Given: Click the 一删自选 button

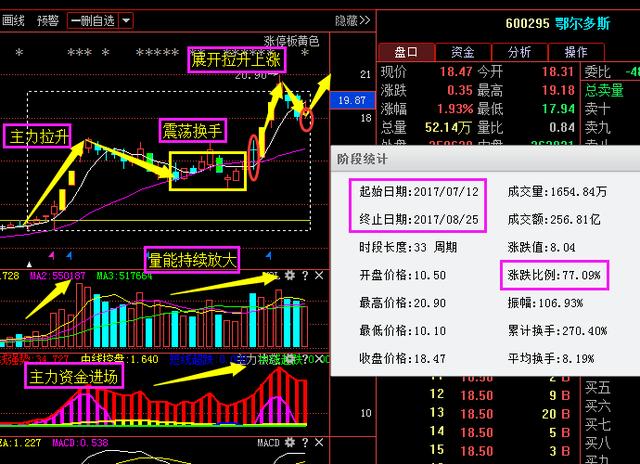Looking at the screenshot, I should [x=94, y=20].
